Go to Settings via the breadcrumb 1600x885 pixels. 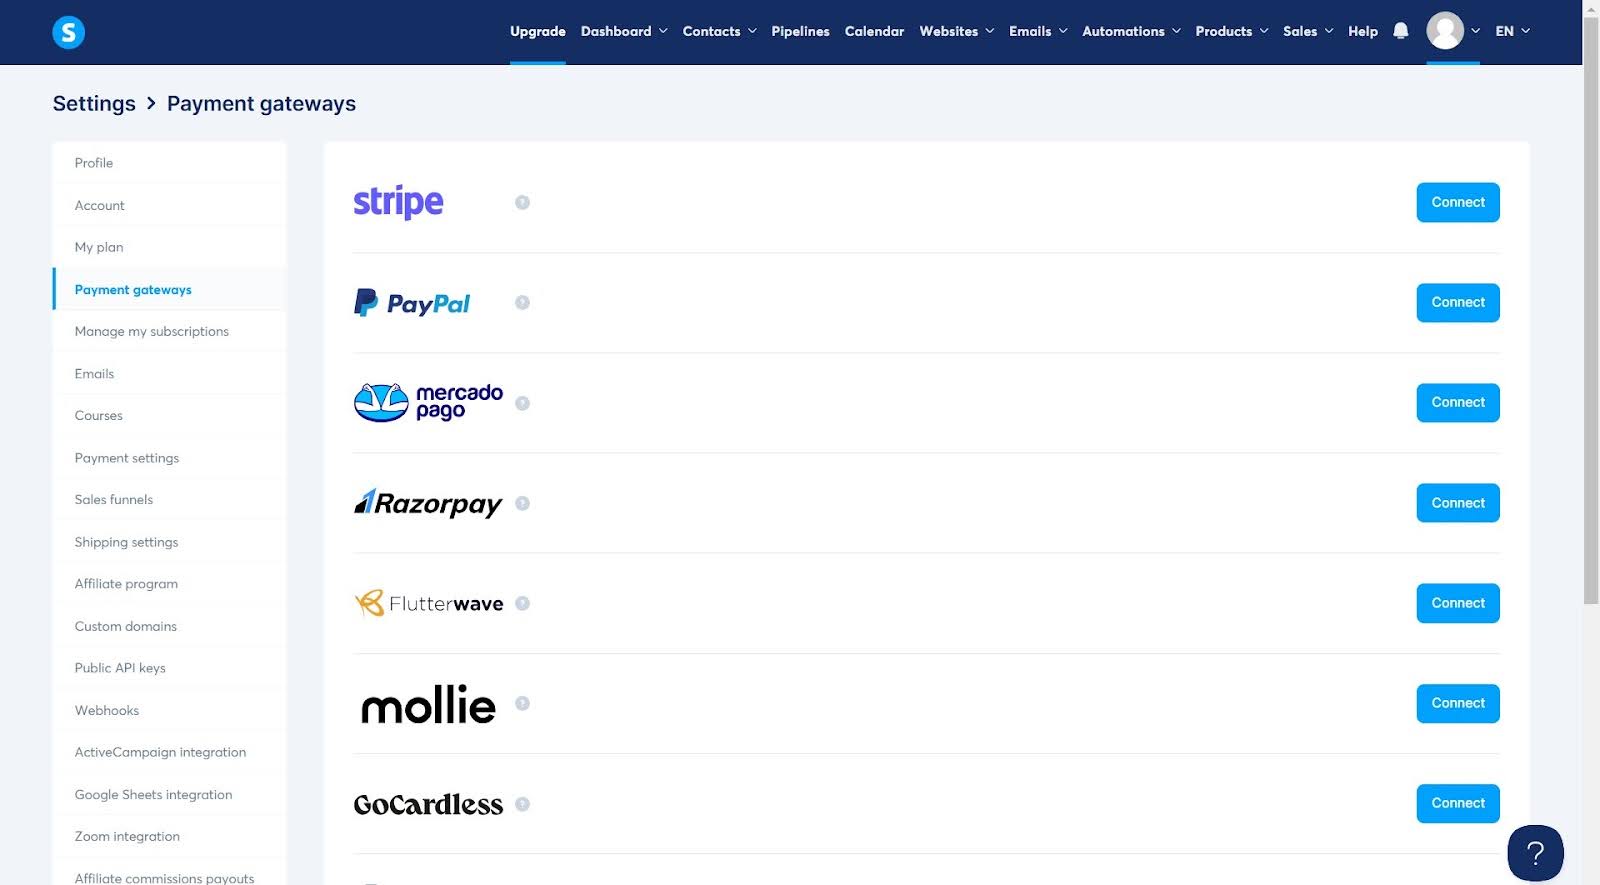tap(94, 104)
